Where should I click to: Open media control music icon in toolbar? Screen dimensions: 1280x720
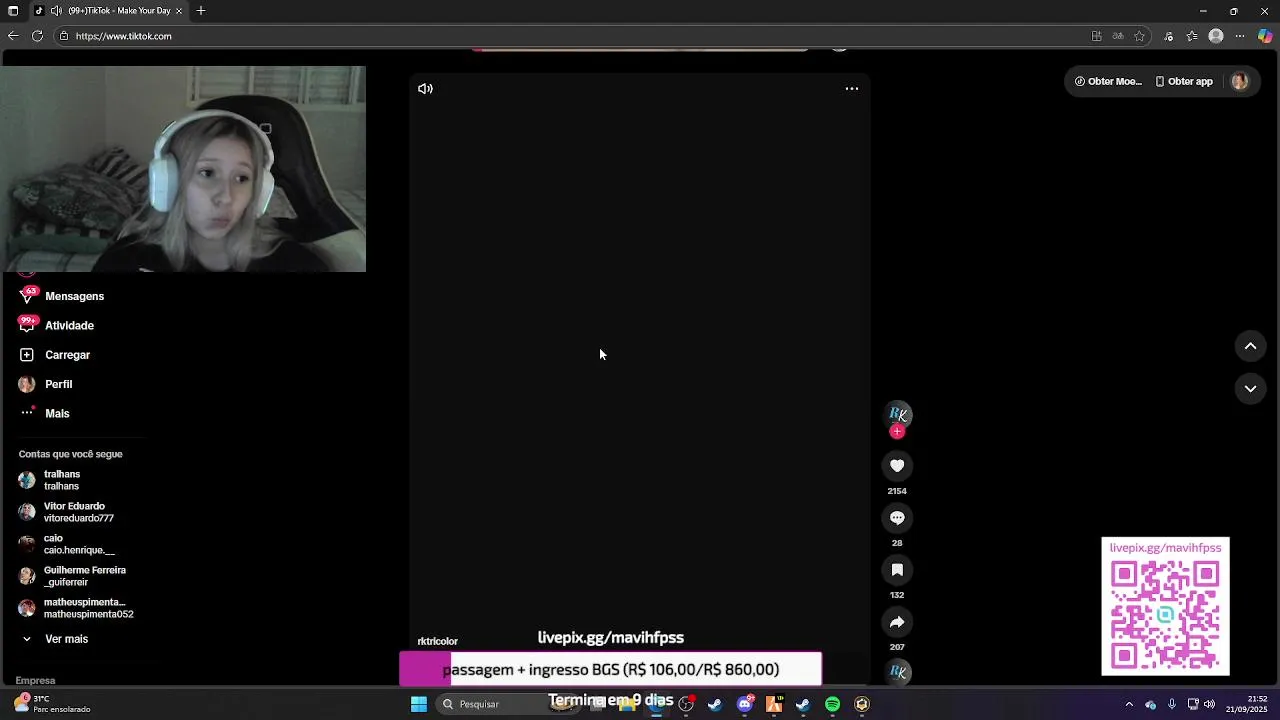click(1169, 36)
